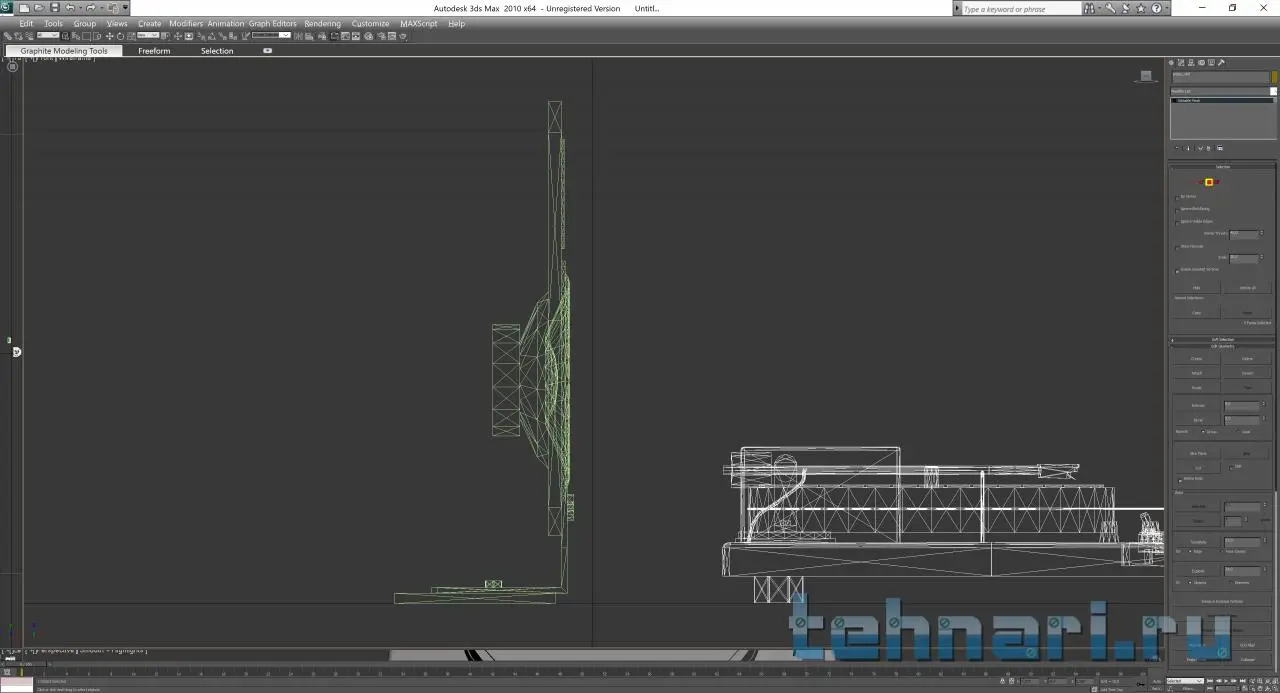Select the Polygon sub-object level icon
The image size is (1280, 693).
click(x=1209, y=182)
